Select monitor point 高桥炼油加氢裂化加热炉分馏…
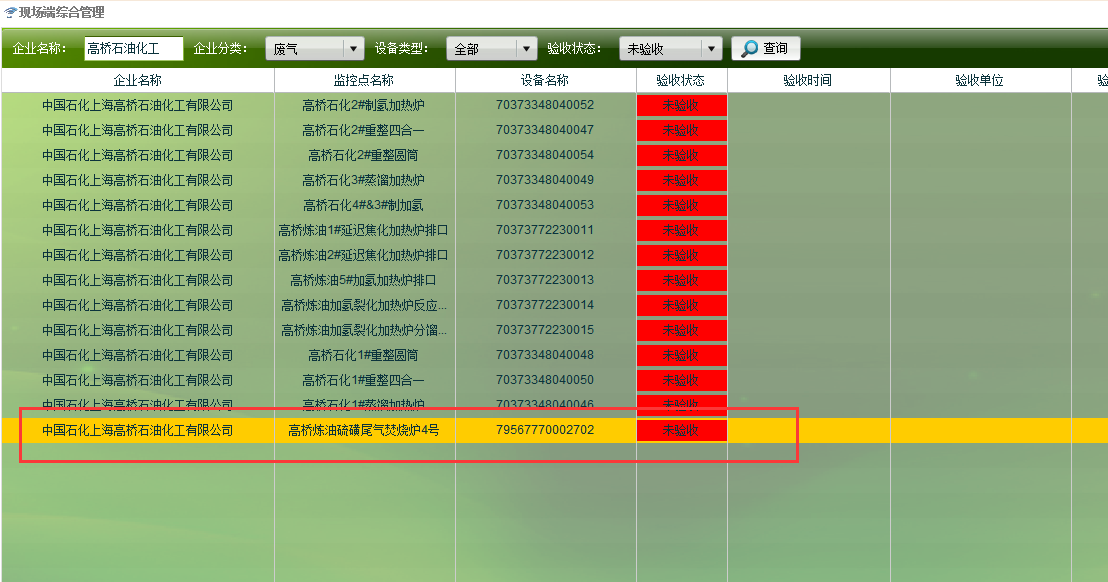This screenshot has width=1108, height=582. [364, 331]
